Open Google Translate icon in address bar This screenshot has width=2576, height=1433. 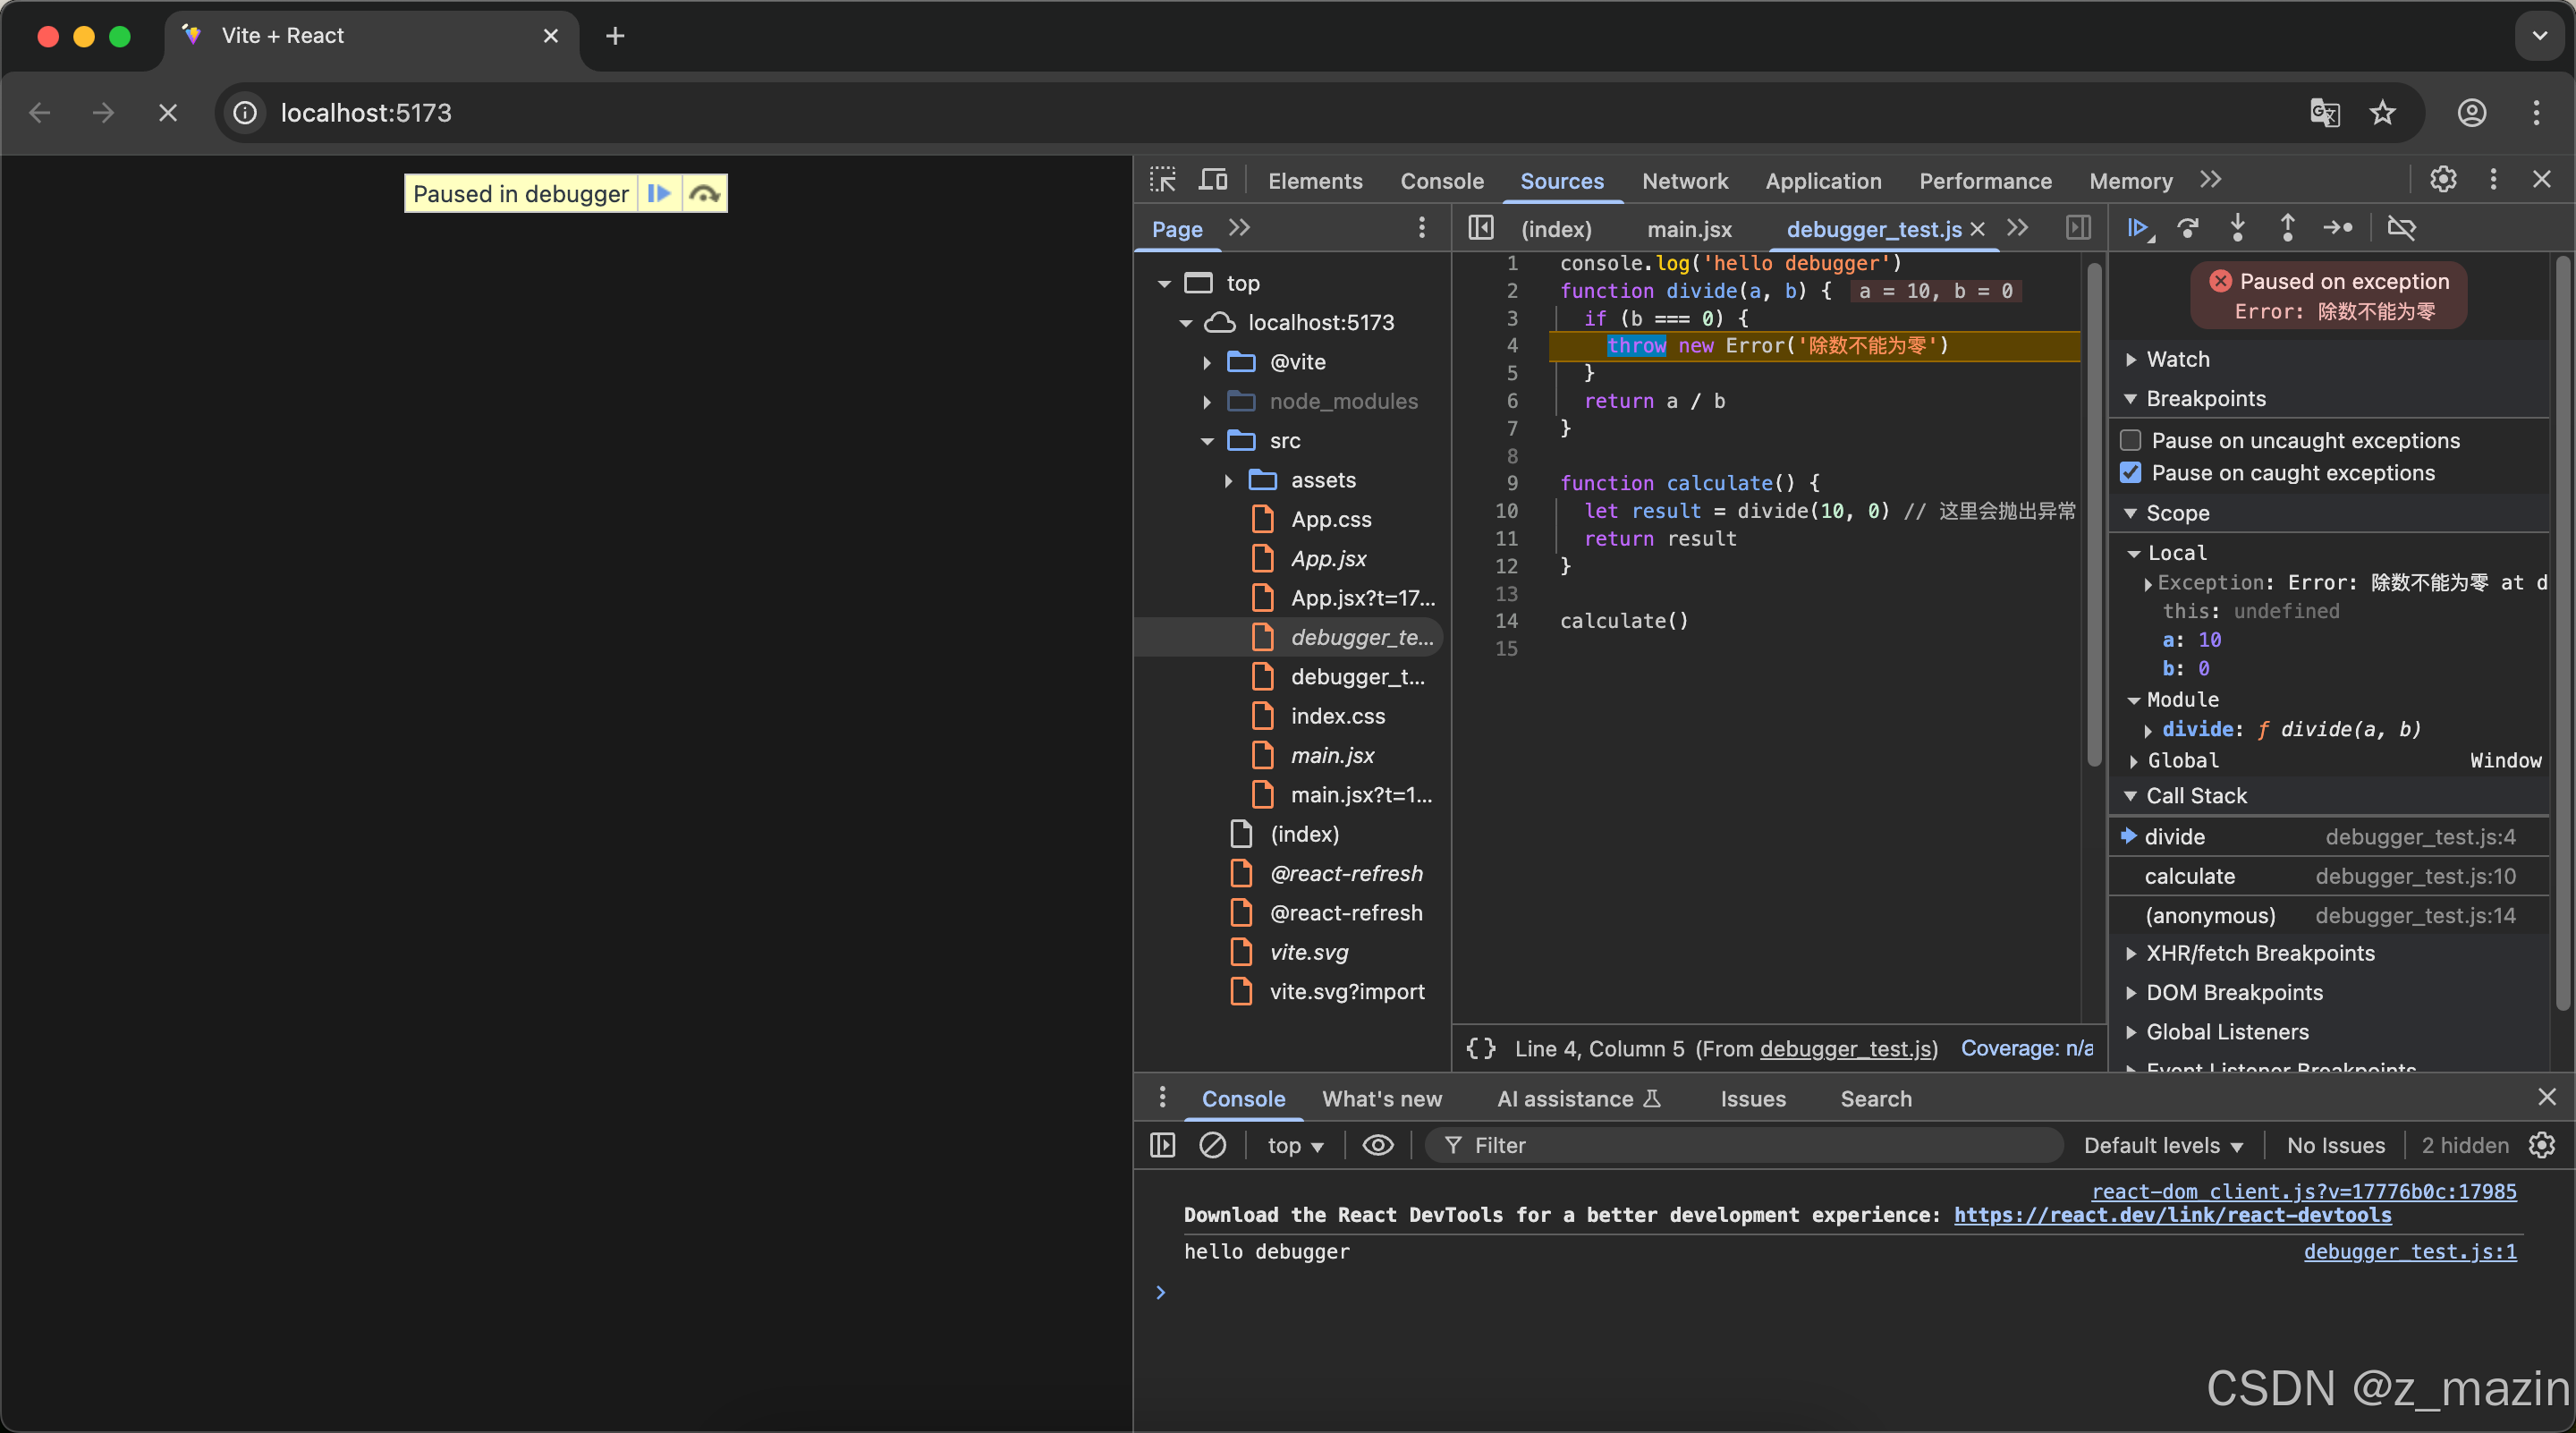tap(2325, 113)
